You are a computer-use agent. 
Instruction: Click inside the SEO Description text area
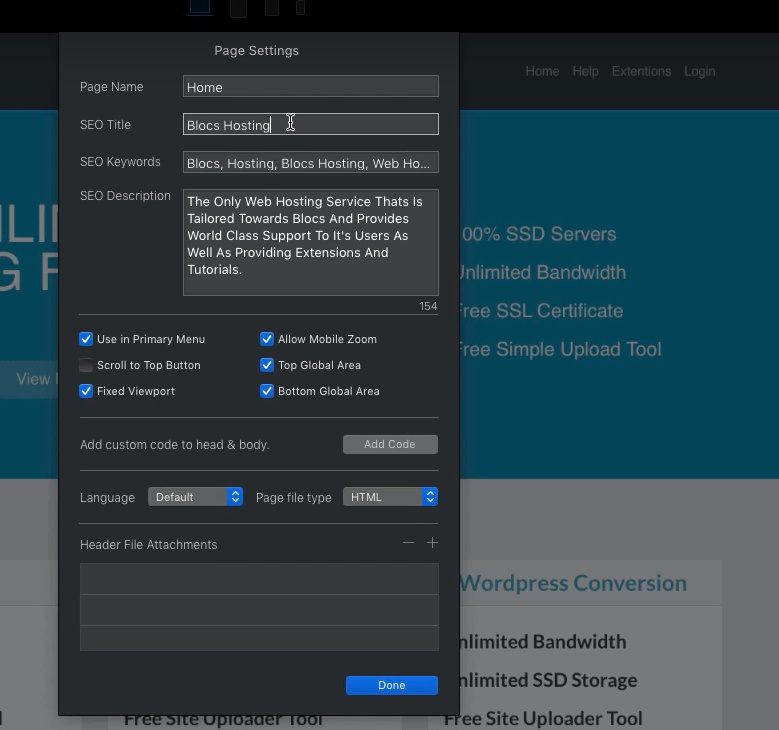pyautogui.click(x=310, y=242)
